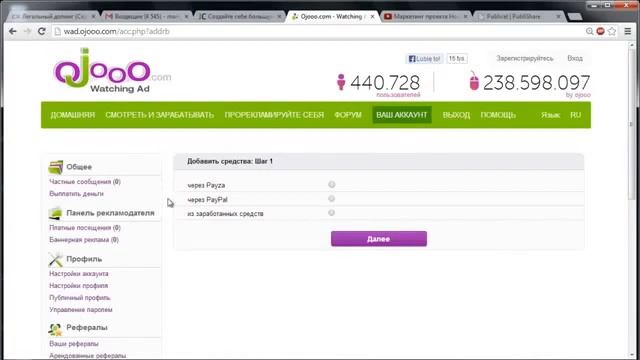Open the Выплатить деньги link
640x360 pixels.
coord(76,193)
